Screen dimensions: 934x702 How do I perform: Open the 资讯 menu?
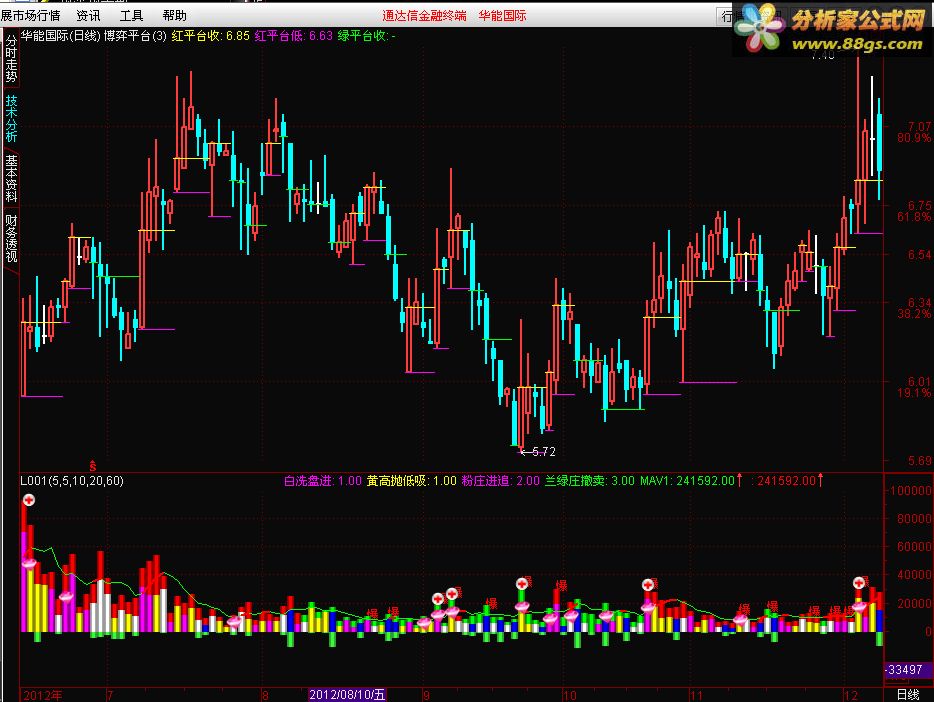[x=88, y=15]
